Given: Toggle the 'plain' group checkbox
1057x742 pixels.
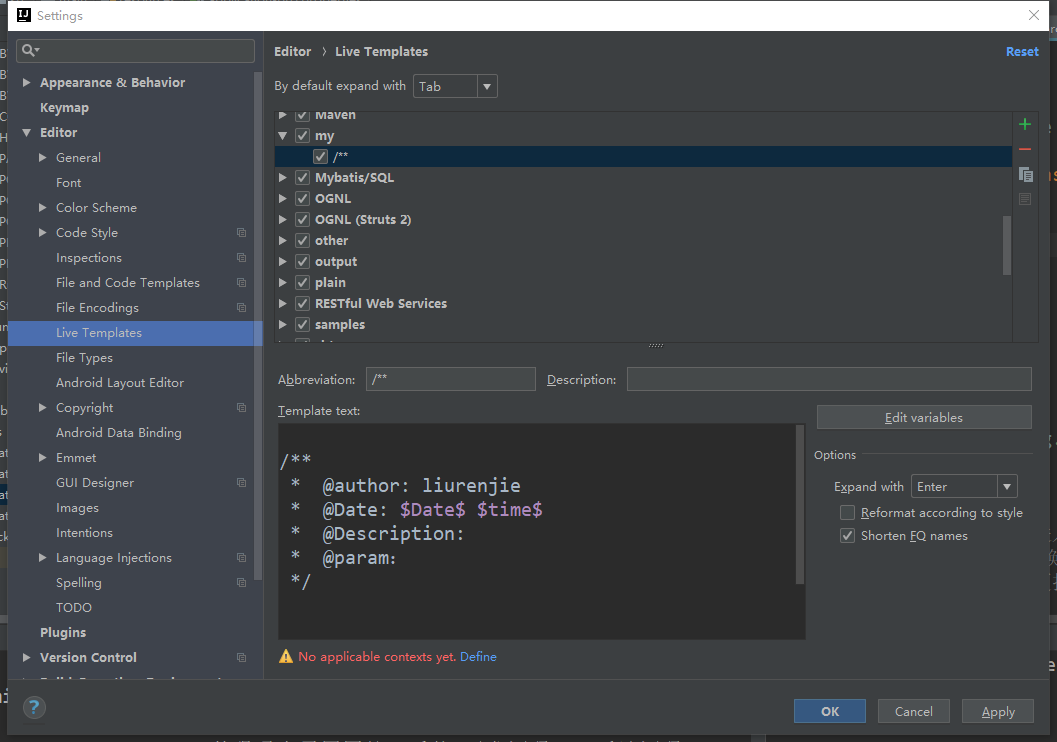Looking at the screenshot, I should [303, 282].
